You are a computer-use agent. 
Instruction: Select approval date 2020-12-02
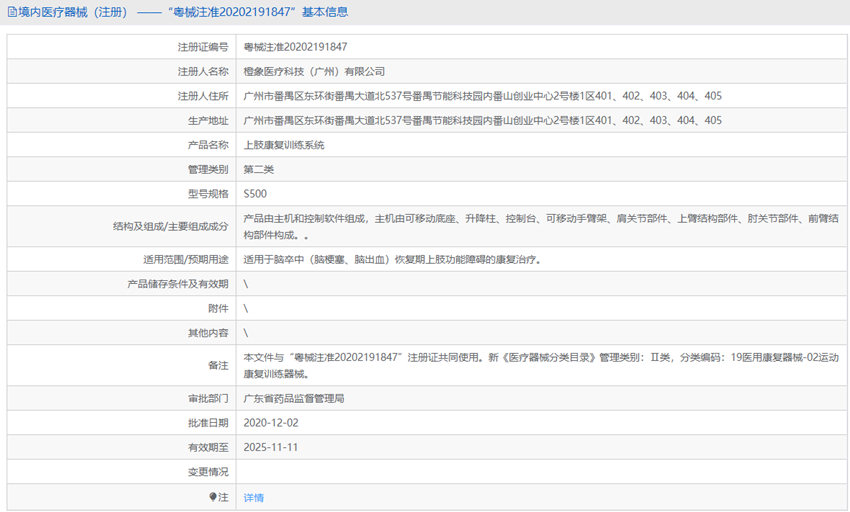point(271,423)
